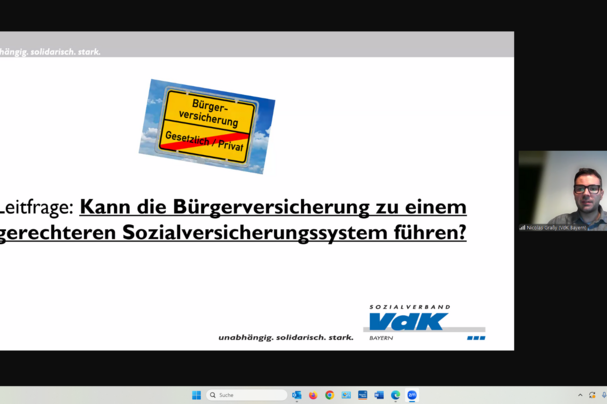607x404 pixels.
Task: Open the blue calendar-style taskbar app
Action: pyautogui.click(x=362, y=395)
